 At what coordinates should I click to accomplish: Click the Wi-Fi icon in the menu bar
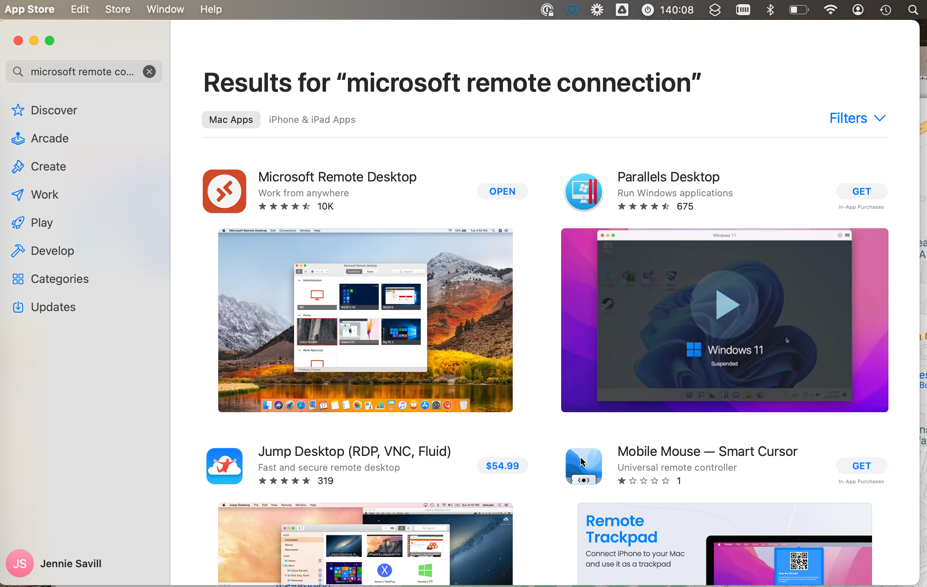(x=830, y=9)
